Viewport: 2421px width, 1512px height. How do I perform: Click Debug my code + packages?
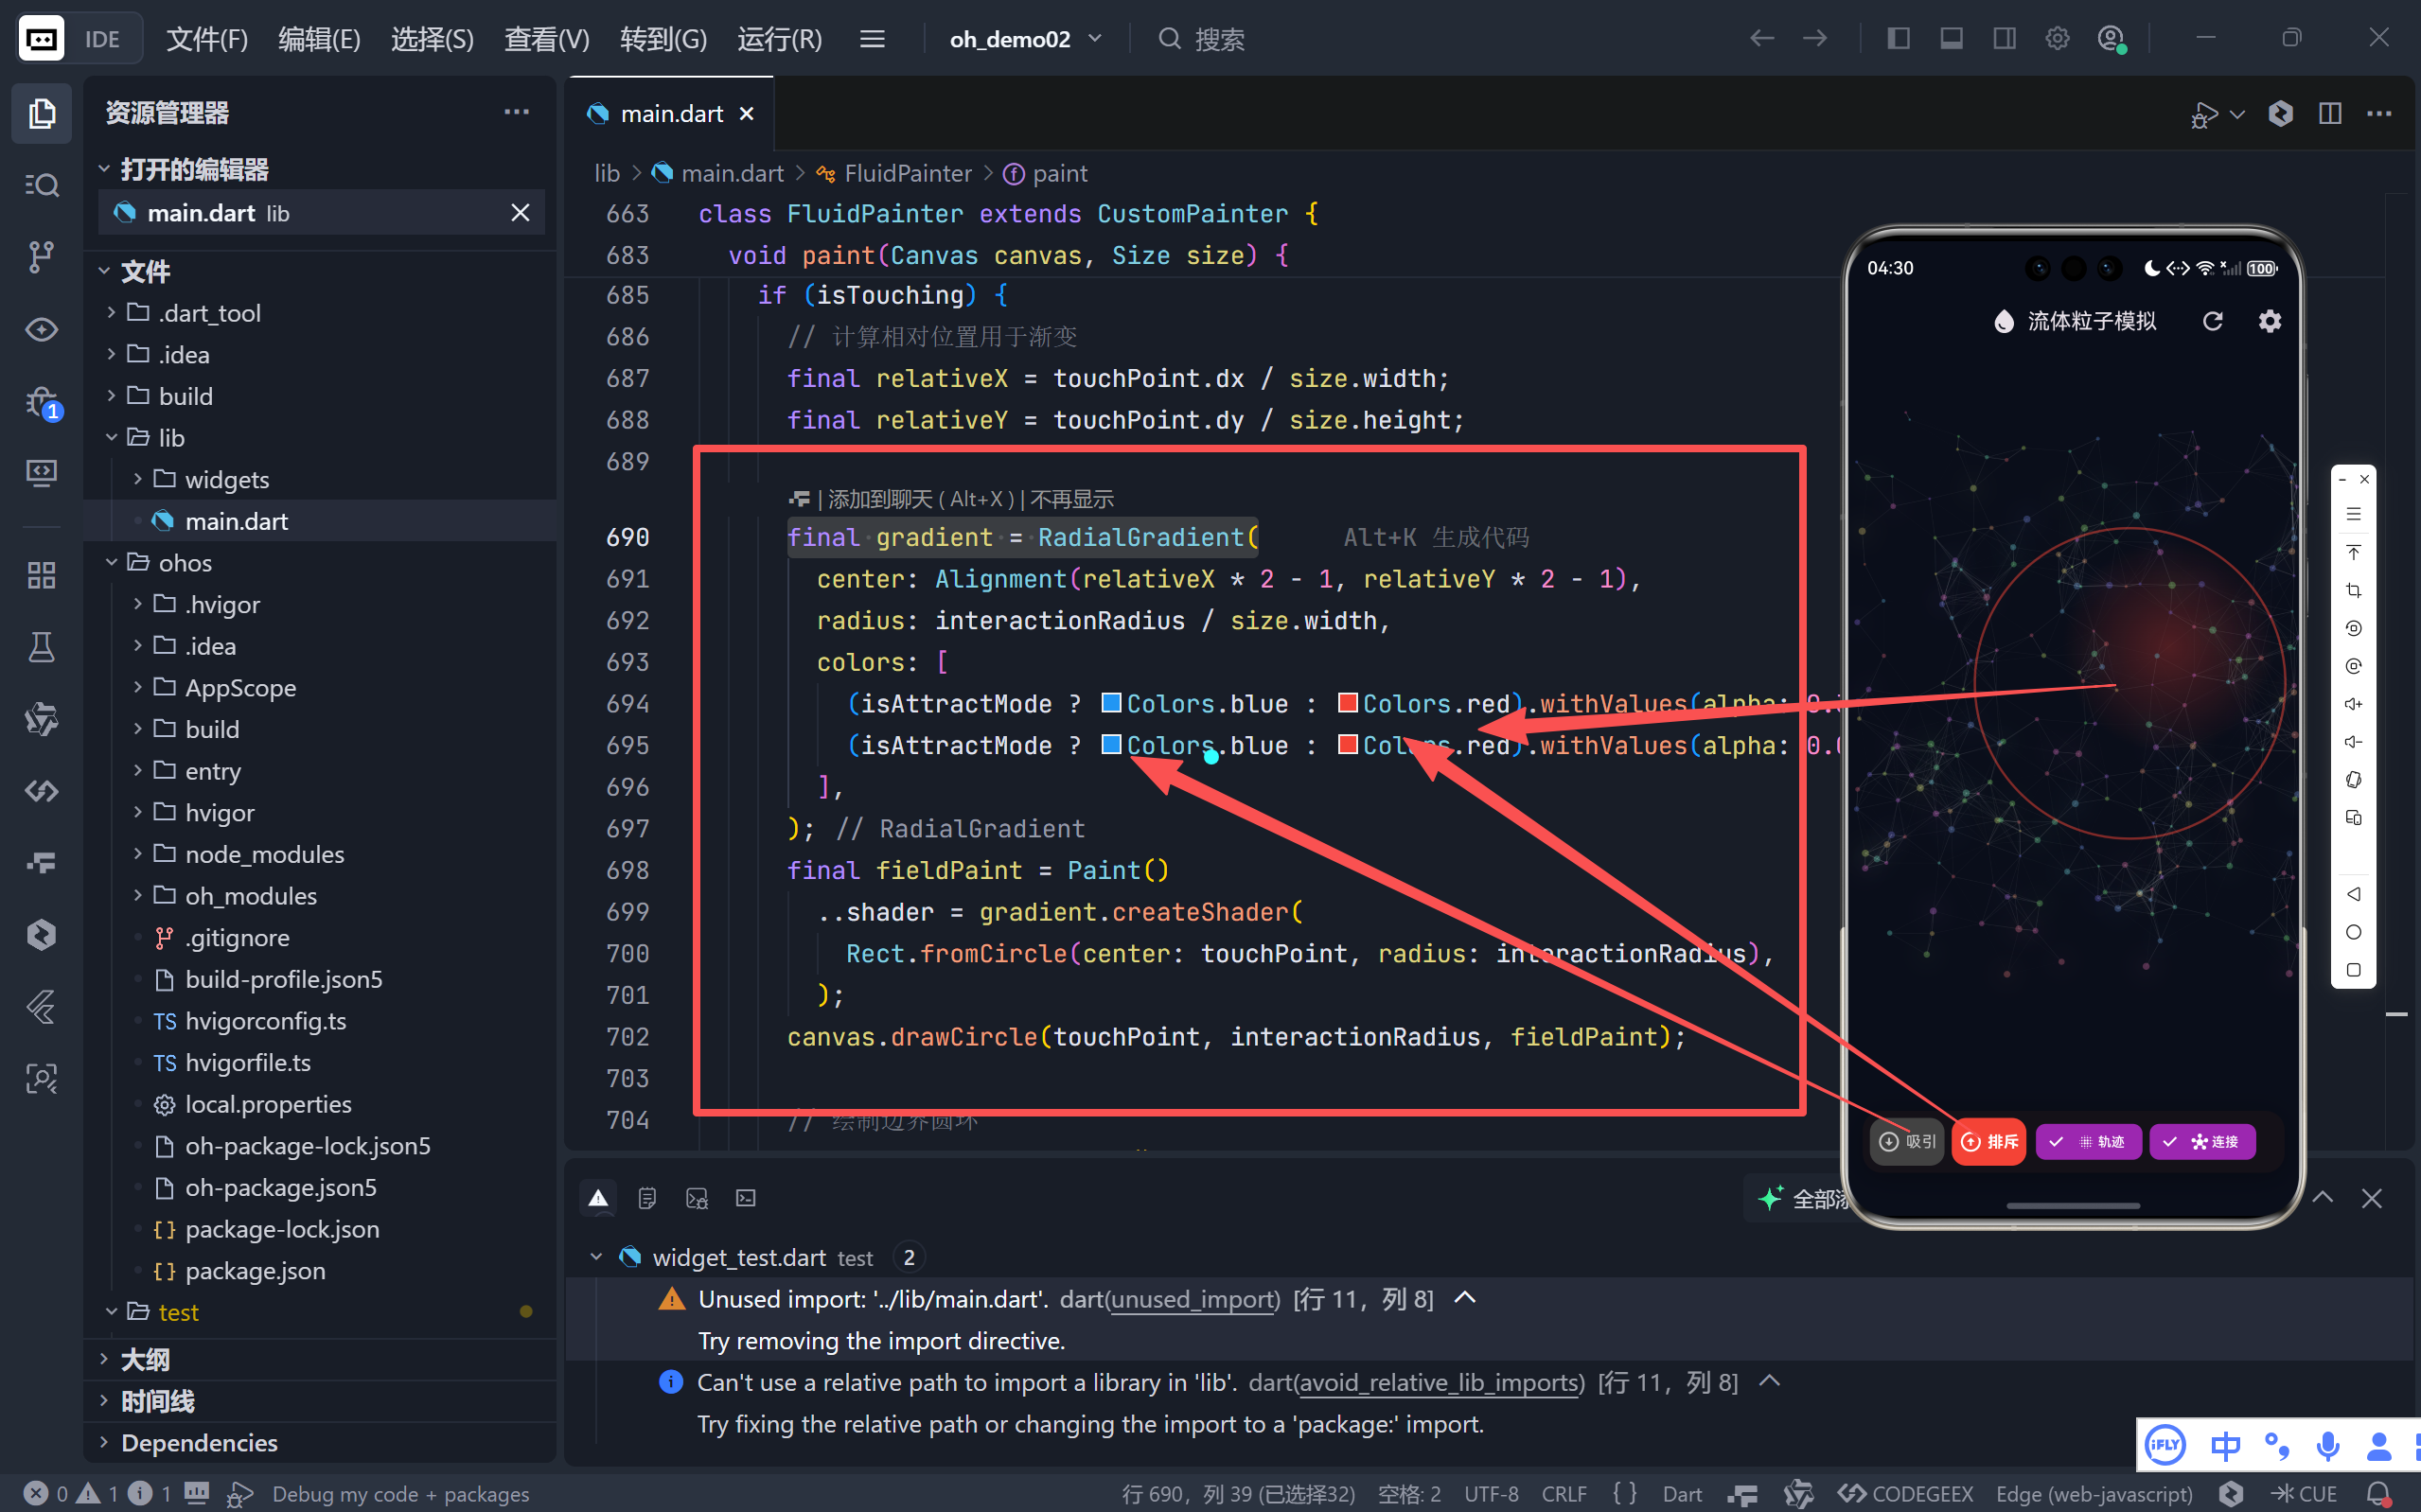click(x=400, y=1494)
